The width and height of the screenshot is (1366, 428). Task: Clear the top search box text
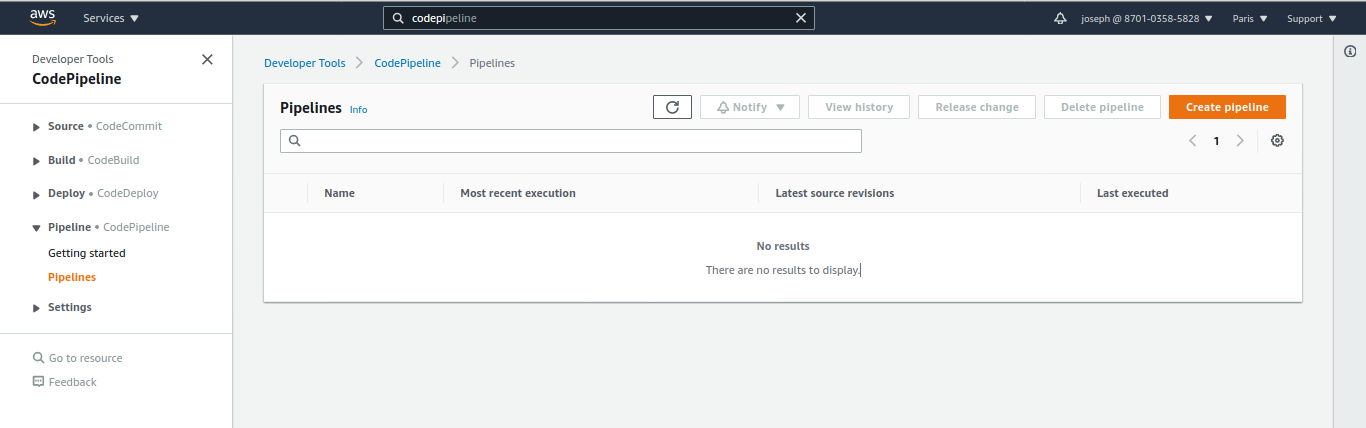point(800,18)
